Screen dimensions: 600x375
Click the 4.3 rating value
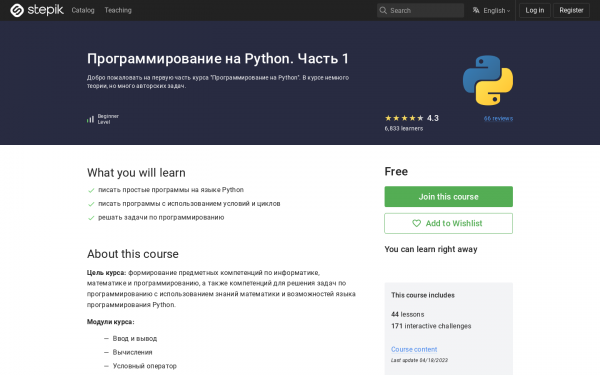(433, 118)
